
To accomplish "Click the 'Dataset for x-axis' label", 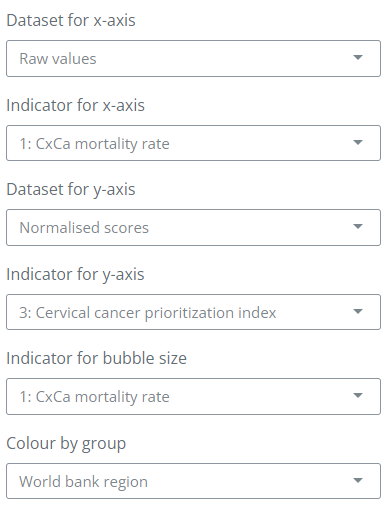I will (x=71, y=20).
